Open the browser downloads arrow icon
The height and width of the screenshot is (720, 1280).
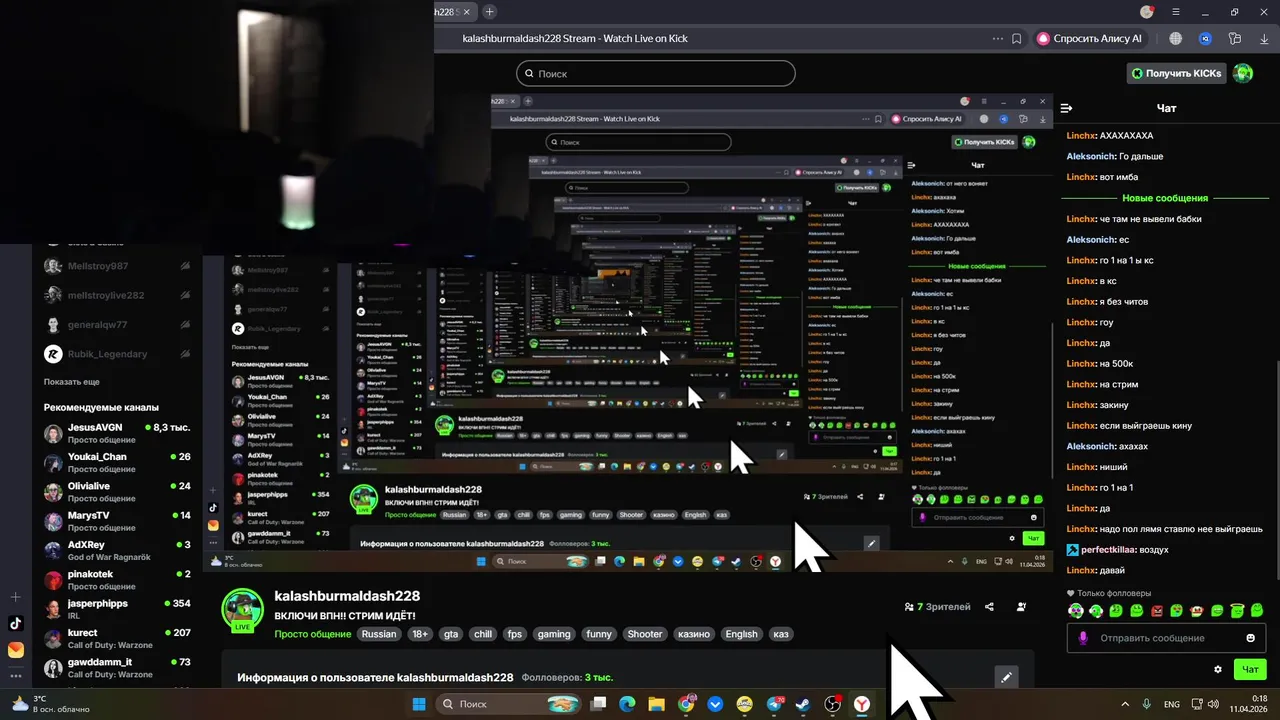(x=1263, y=39)
